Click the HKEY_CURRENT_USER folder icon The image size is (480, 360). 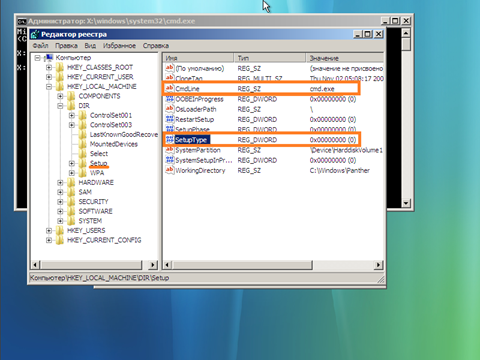tap(60, 77)
